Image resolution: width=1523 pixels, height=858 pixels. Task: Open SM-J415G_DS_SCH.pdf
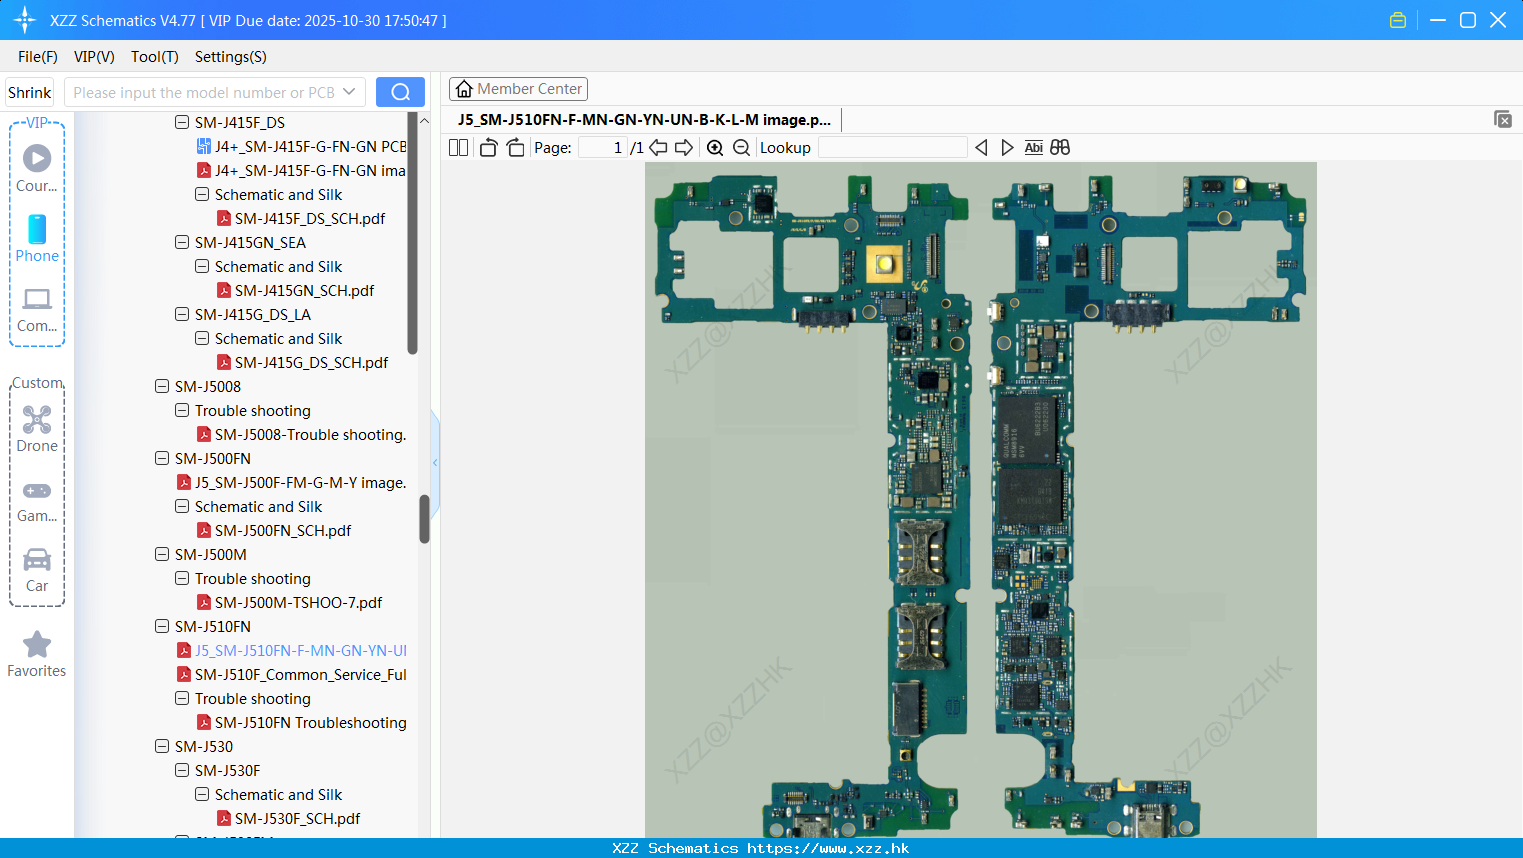click(x=302, y=362)
